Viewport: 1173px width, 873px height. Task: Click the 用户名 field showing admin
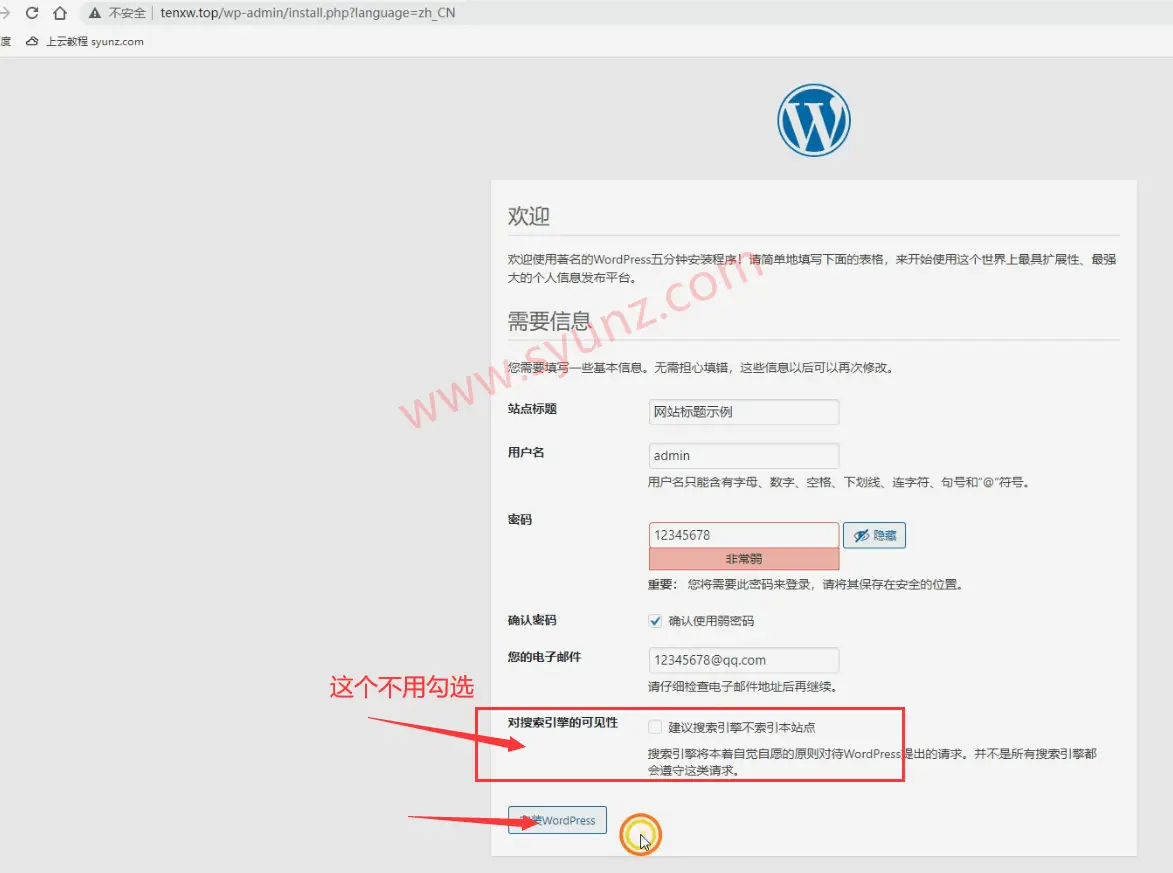point(743,455)
